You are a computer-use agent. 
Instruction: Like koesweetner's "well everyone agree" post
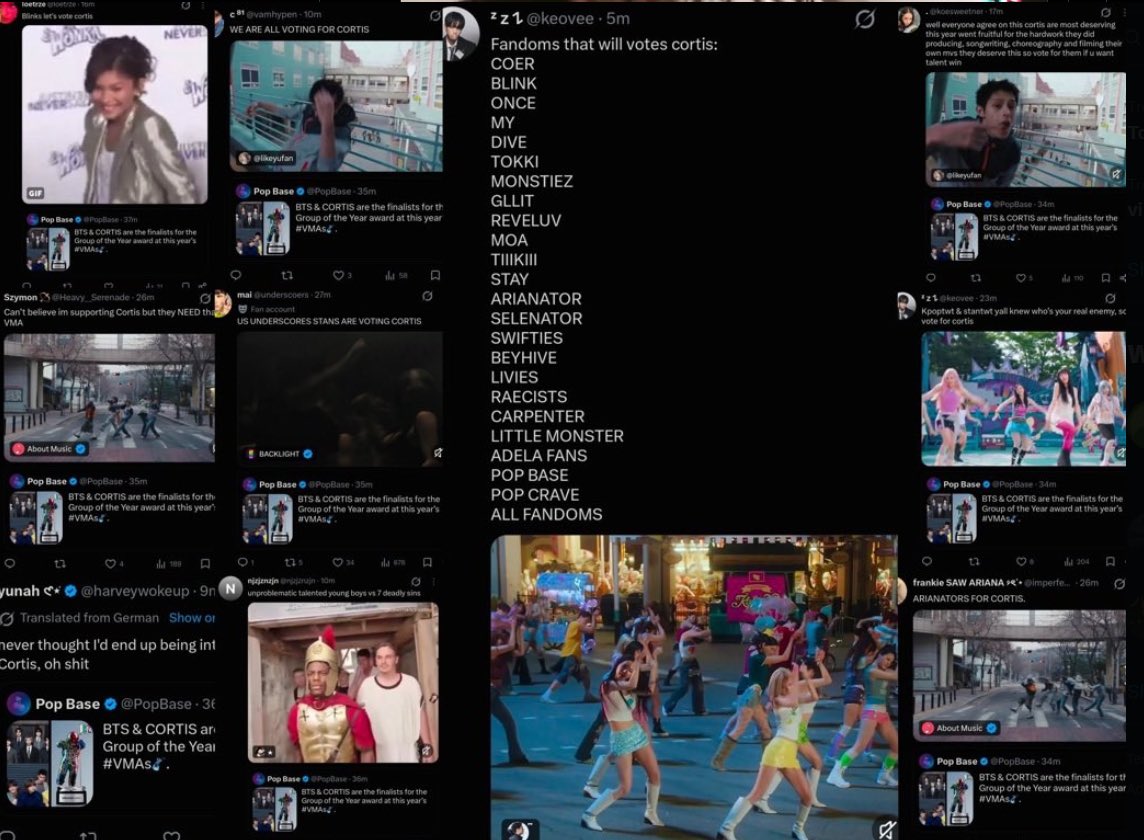pyautogui.click(x=1021, y=277)
